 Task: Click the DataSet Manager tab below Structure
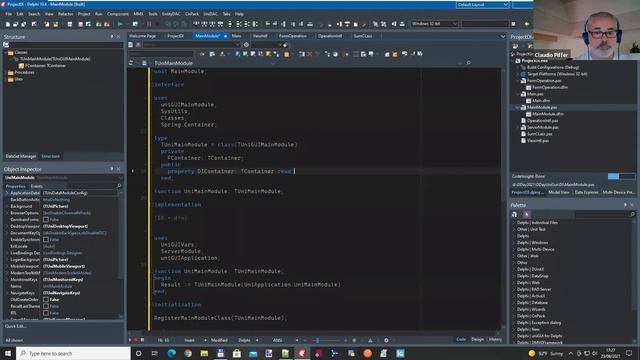[x=21, y=156]
